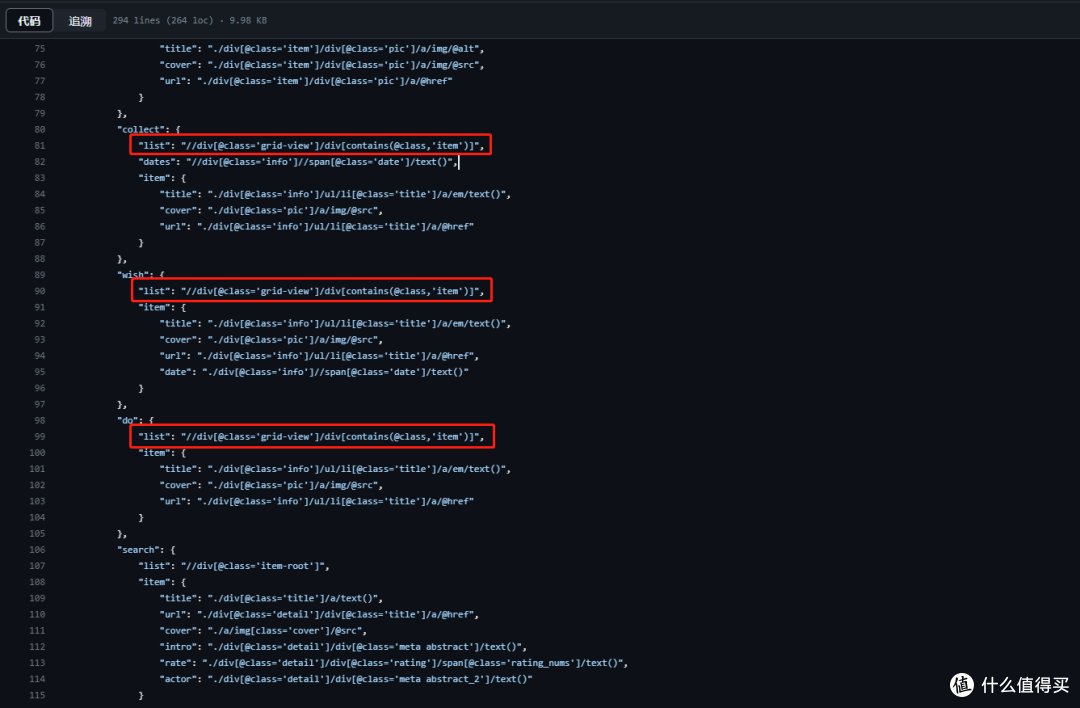This screenshot has height=708, width=1080.
Task: Select line number 82
Action: [x=39, y=162]
